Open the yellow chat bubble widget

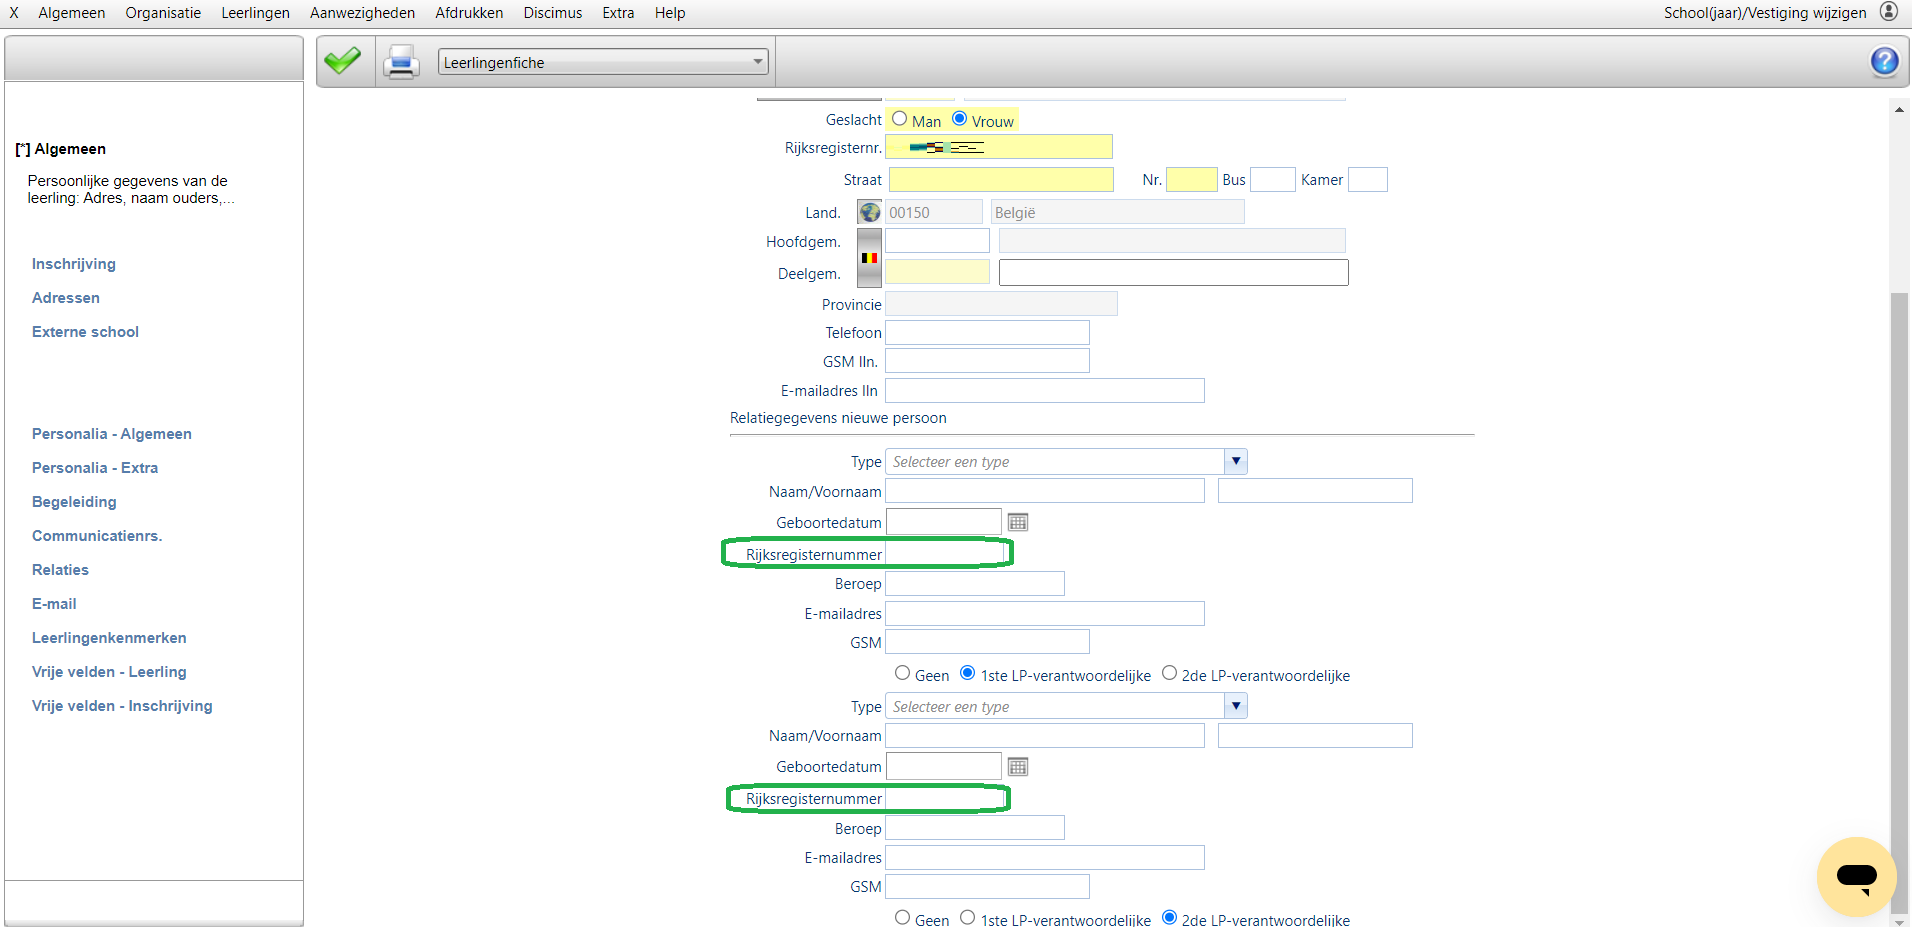click(x=1857, y=877)
